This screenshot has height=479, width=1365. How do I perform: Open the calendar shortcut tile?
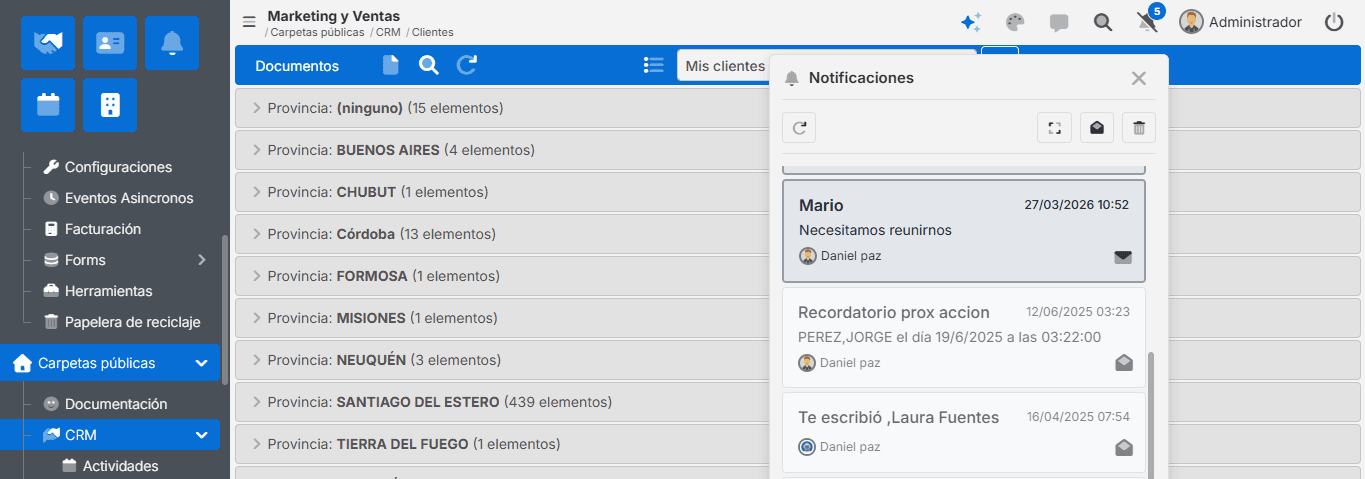[48, 105]
